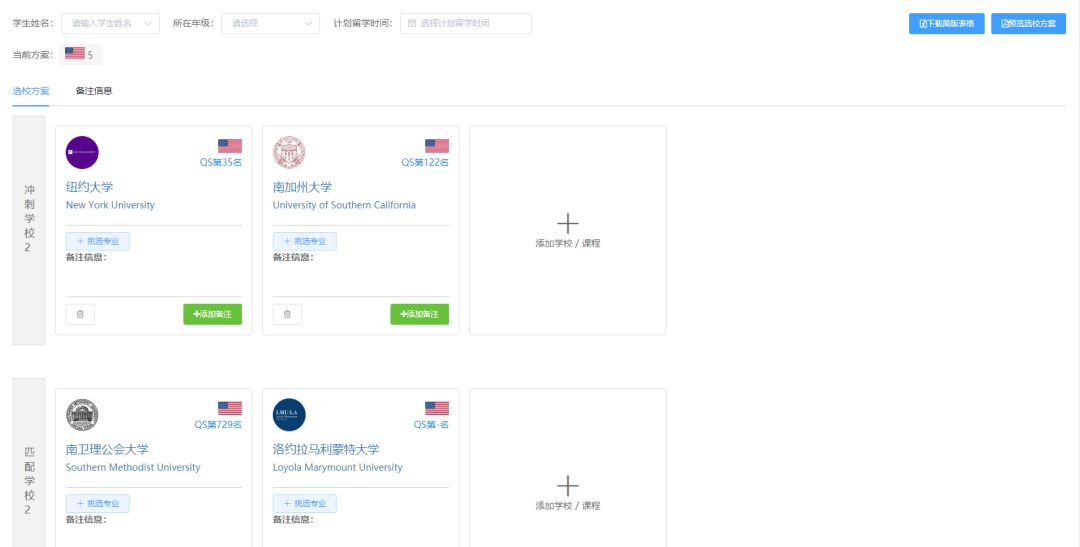Delete University of Southern California using trash icon
Viewport: 1080px width, 547px height.
point(287,314)
